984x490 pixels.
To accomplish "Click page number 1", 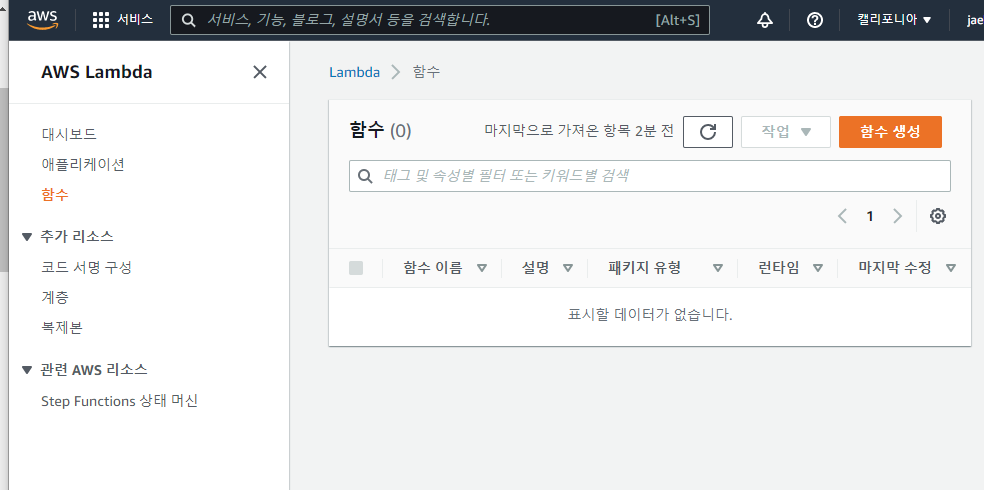I will [870, 216].
